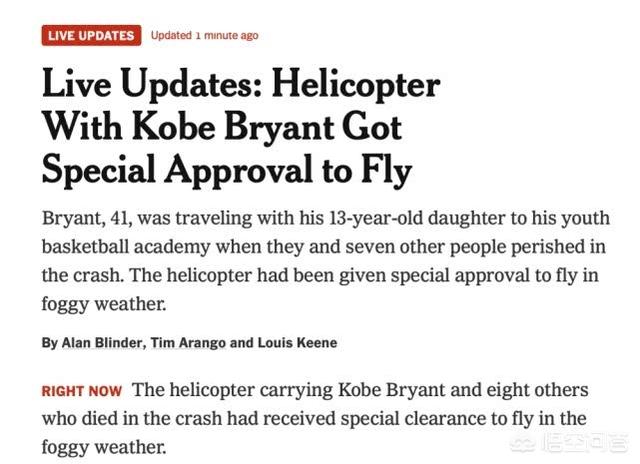The height and width of the screenshot is (464, 640).
Task: Click the word 'By' in the byline
Action: tap(50, 343)
